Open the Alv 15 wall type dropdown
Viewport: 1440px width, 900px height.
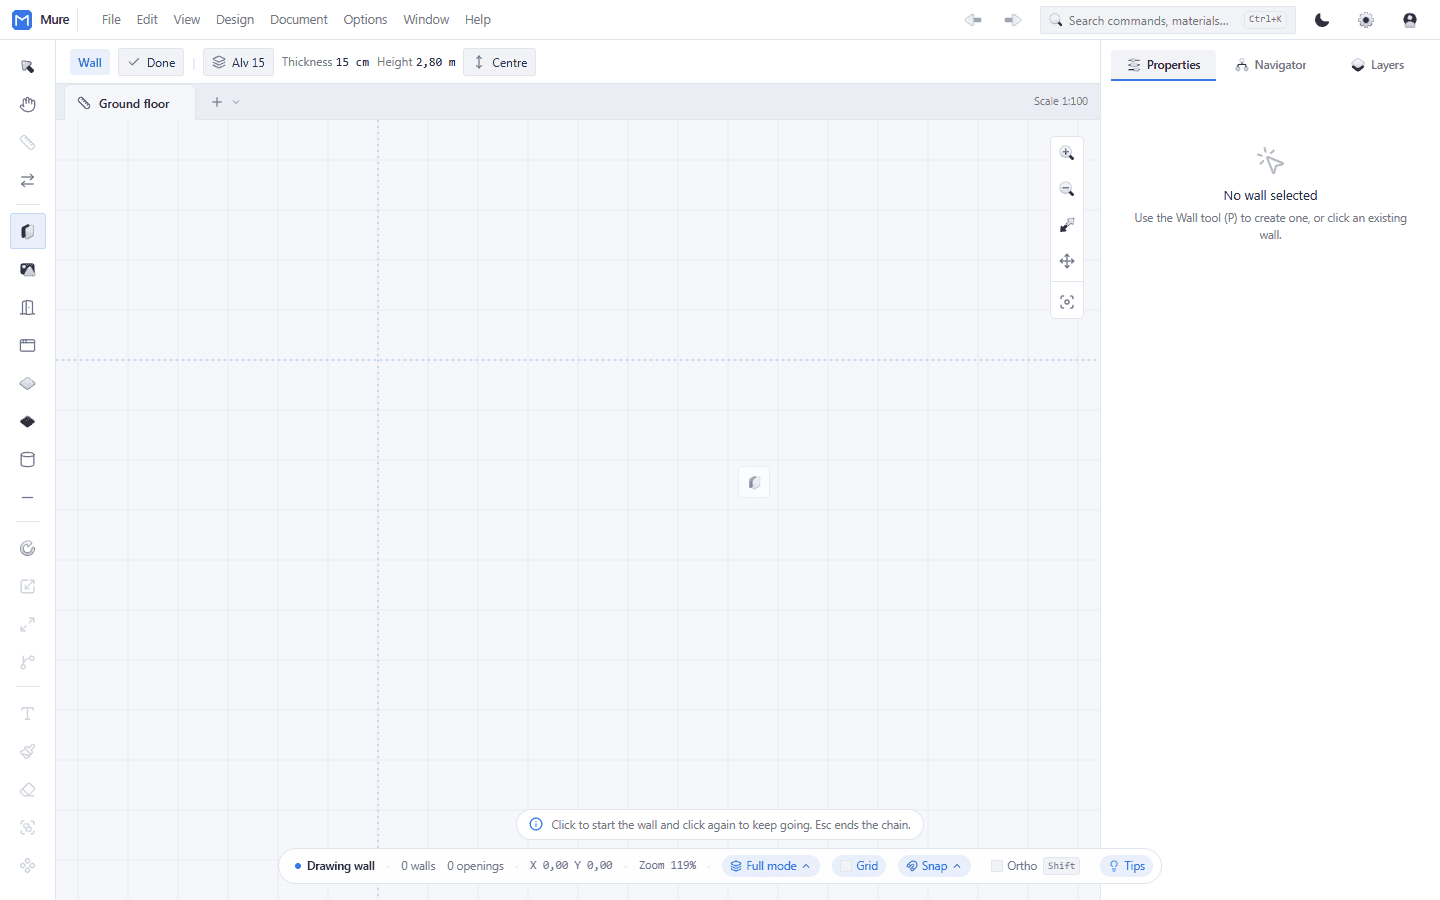click(x=238, y=62)
